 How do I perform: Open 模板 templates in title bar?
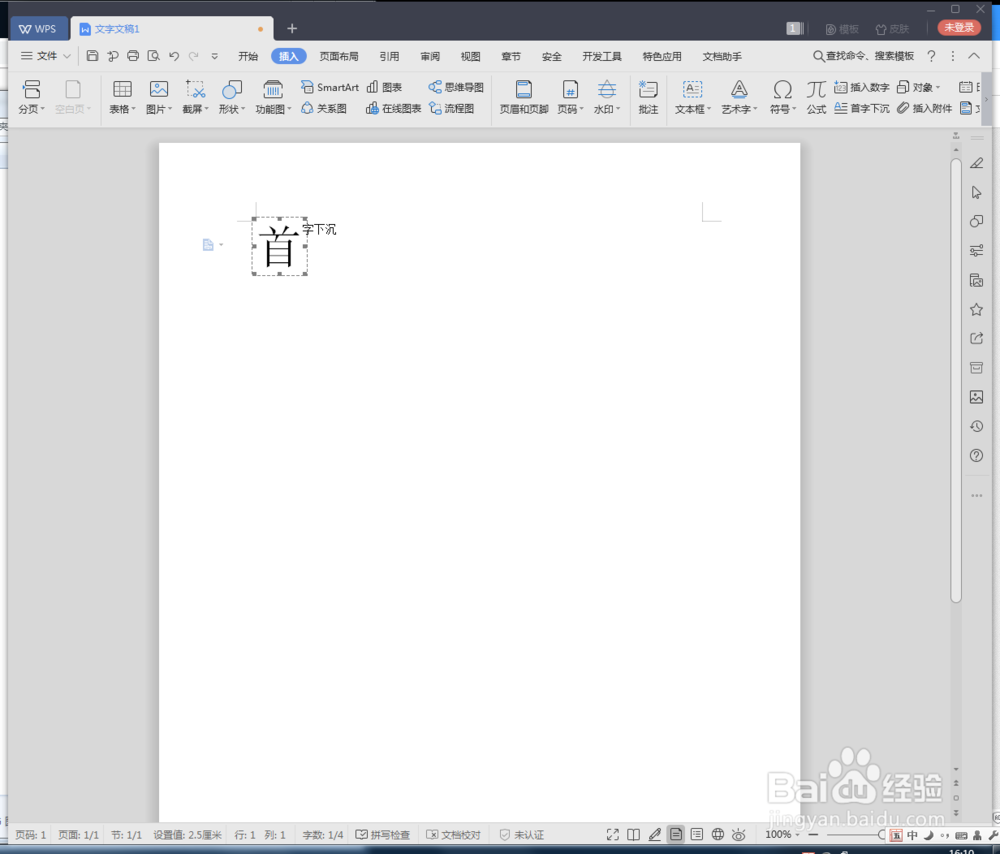[842, 29]
